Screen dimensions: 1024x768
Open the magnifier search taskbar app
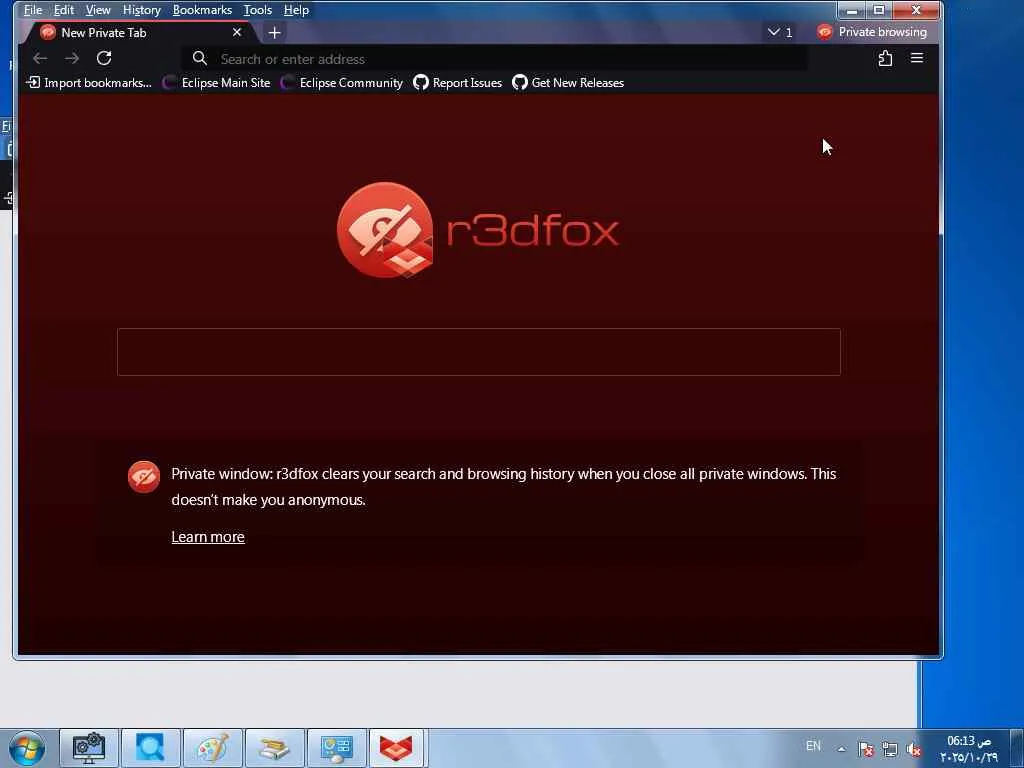[150, 748]
